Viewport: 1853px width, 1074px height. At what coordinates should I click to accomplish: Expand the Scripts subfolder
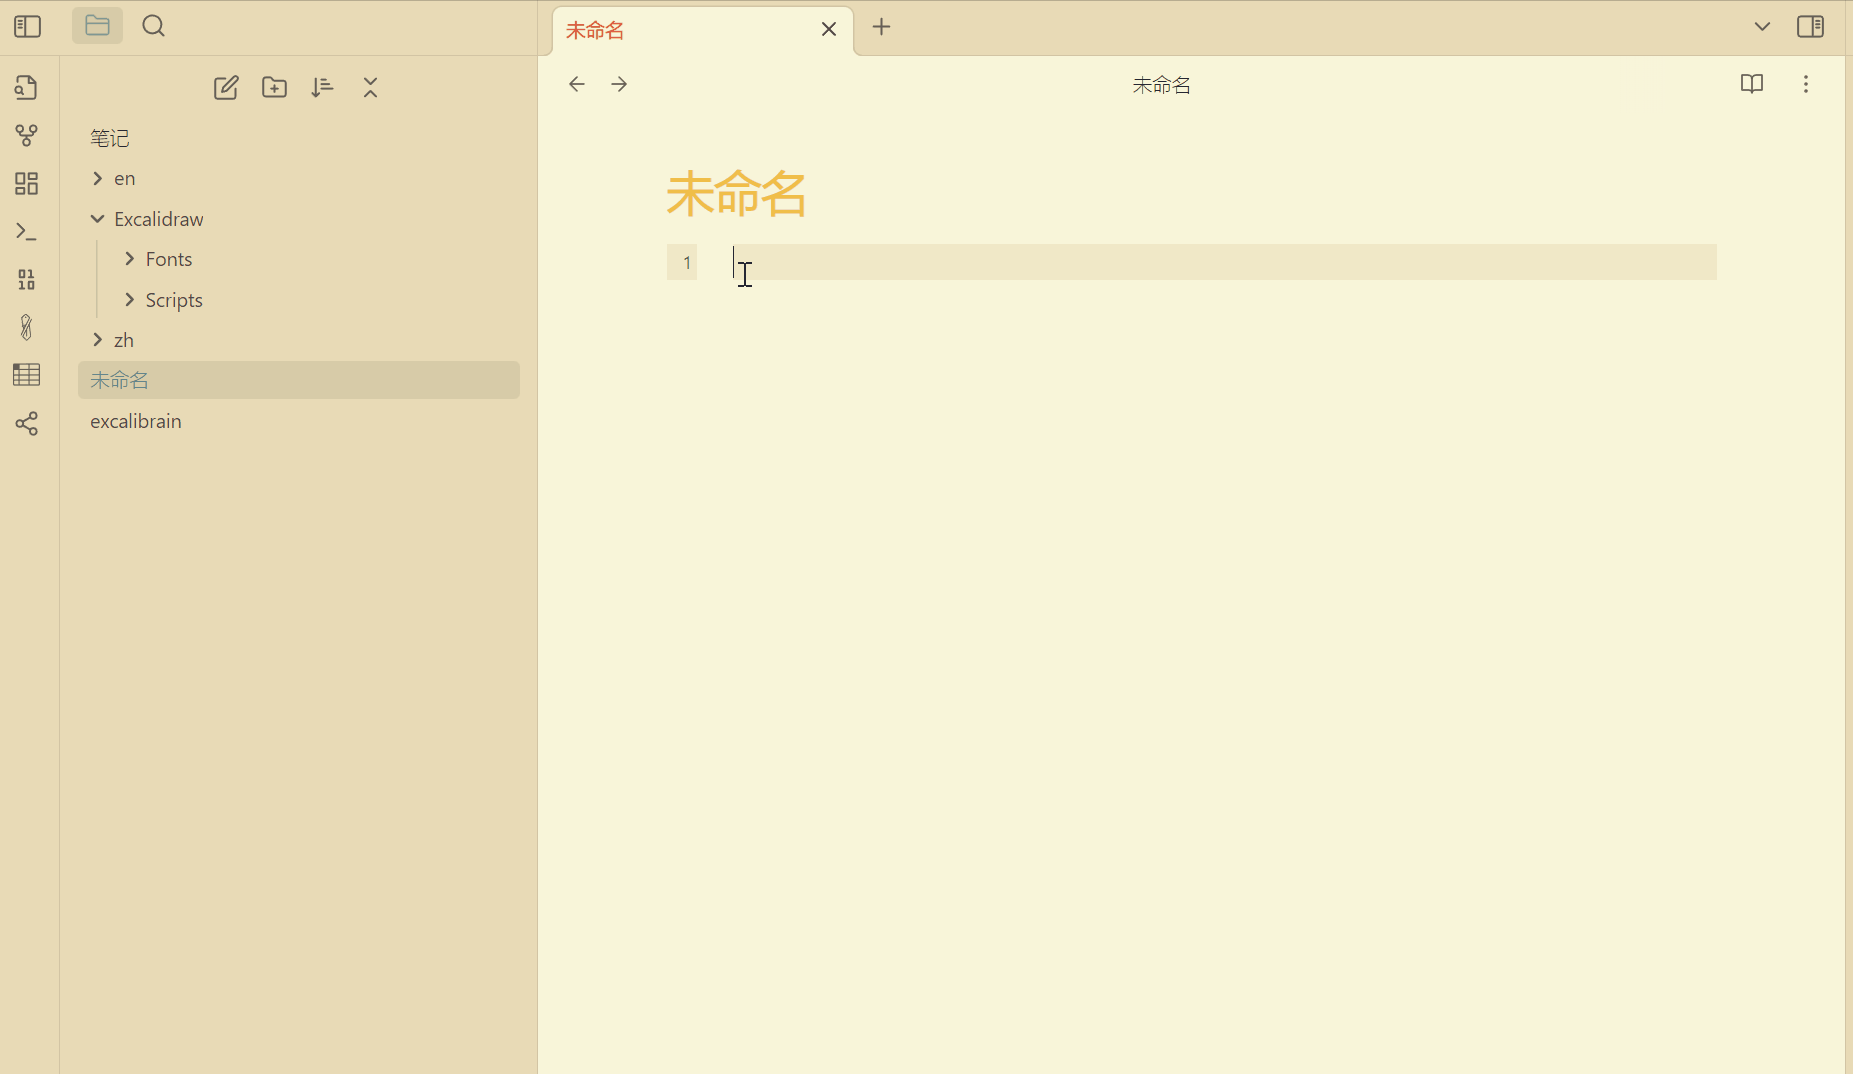pyautogui.click(x=173, y=300)
